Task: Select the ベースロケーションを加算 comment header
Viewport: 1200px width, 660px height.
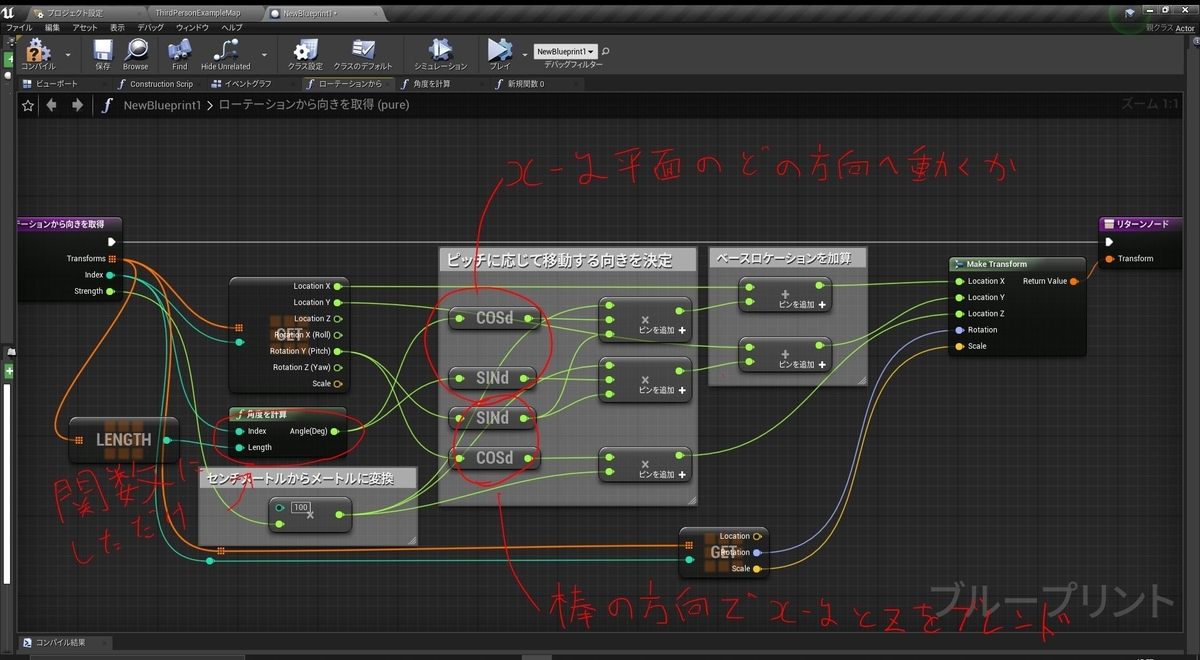Action: pos(787,258)
